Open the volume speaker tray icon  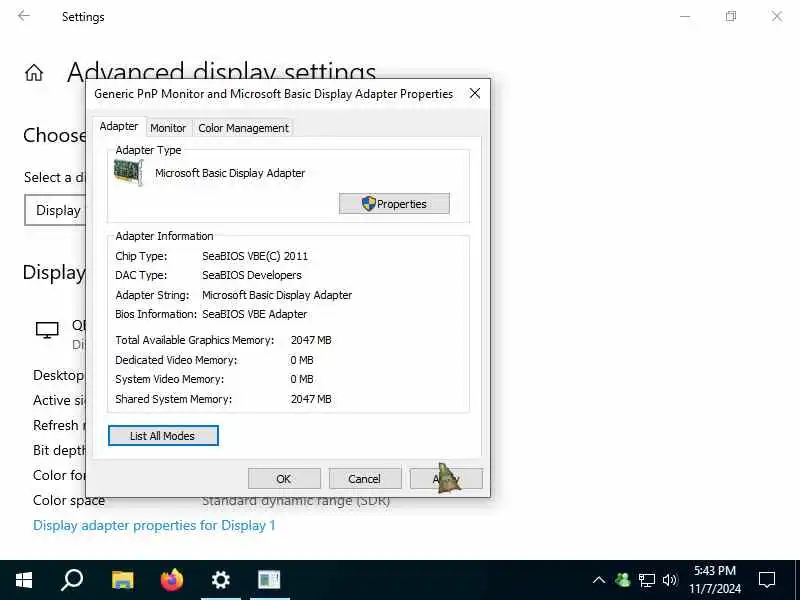pos(670,580)
